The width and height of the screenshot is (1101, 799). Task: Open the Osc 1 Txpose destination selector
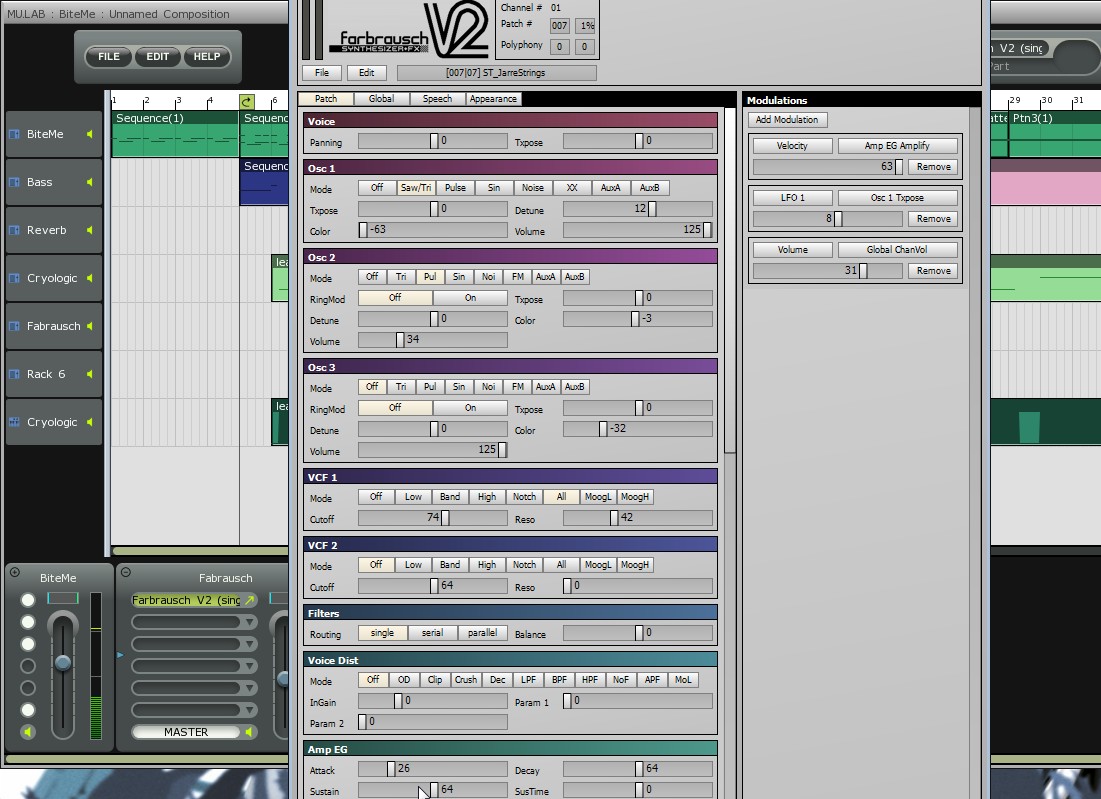897,198
